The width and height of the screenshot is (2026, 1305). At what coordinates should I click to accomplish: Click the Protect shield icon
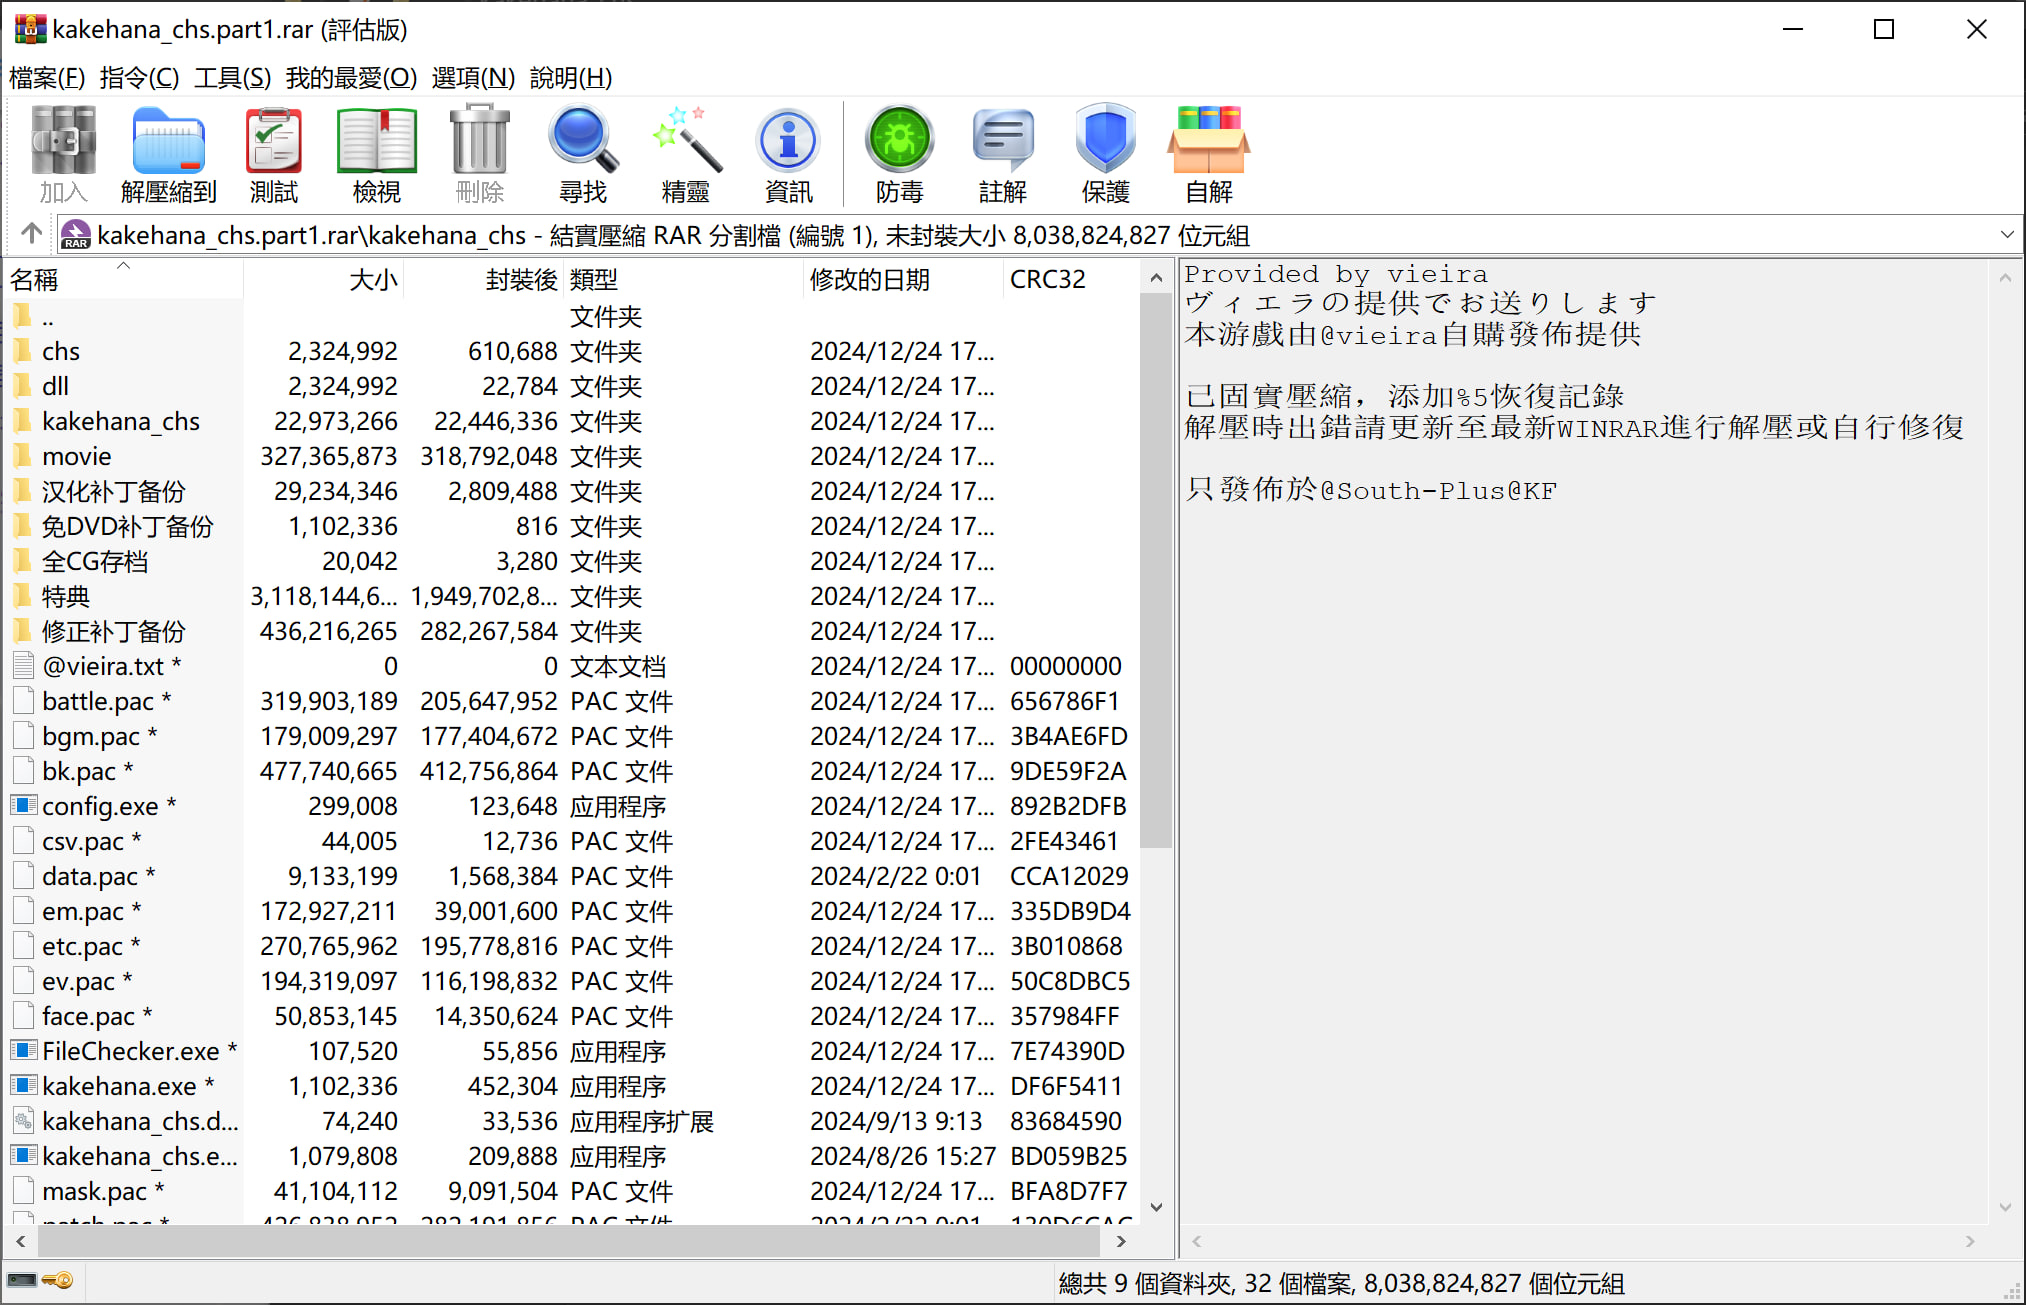(1105, 154)
